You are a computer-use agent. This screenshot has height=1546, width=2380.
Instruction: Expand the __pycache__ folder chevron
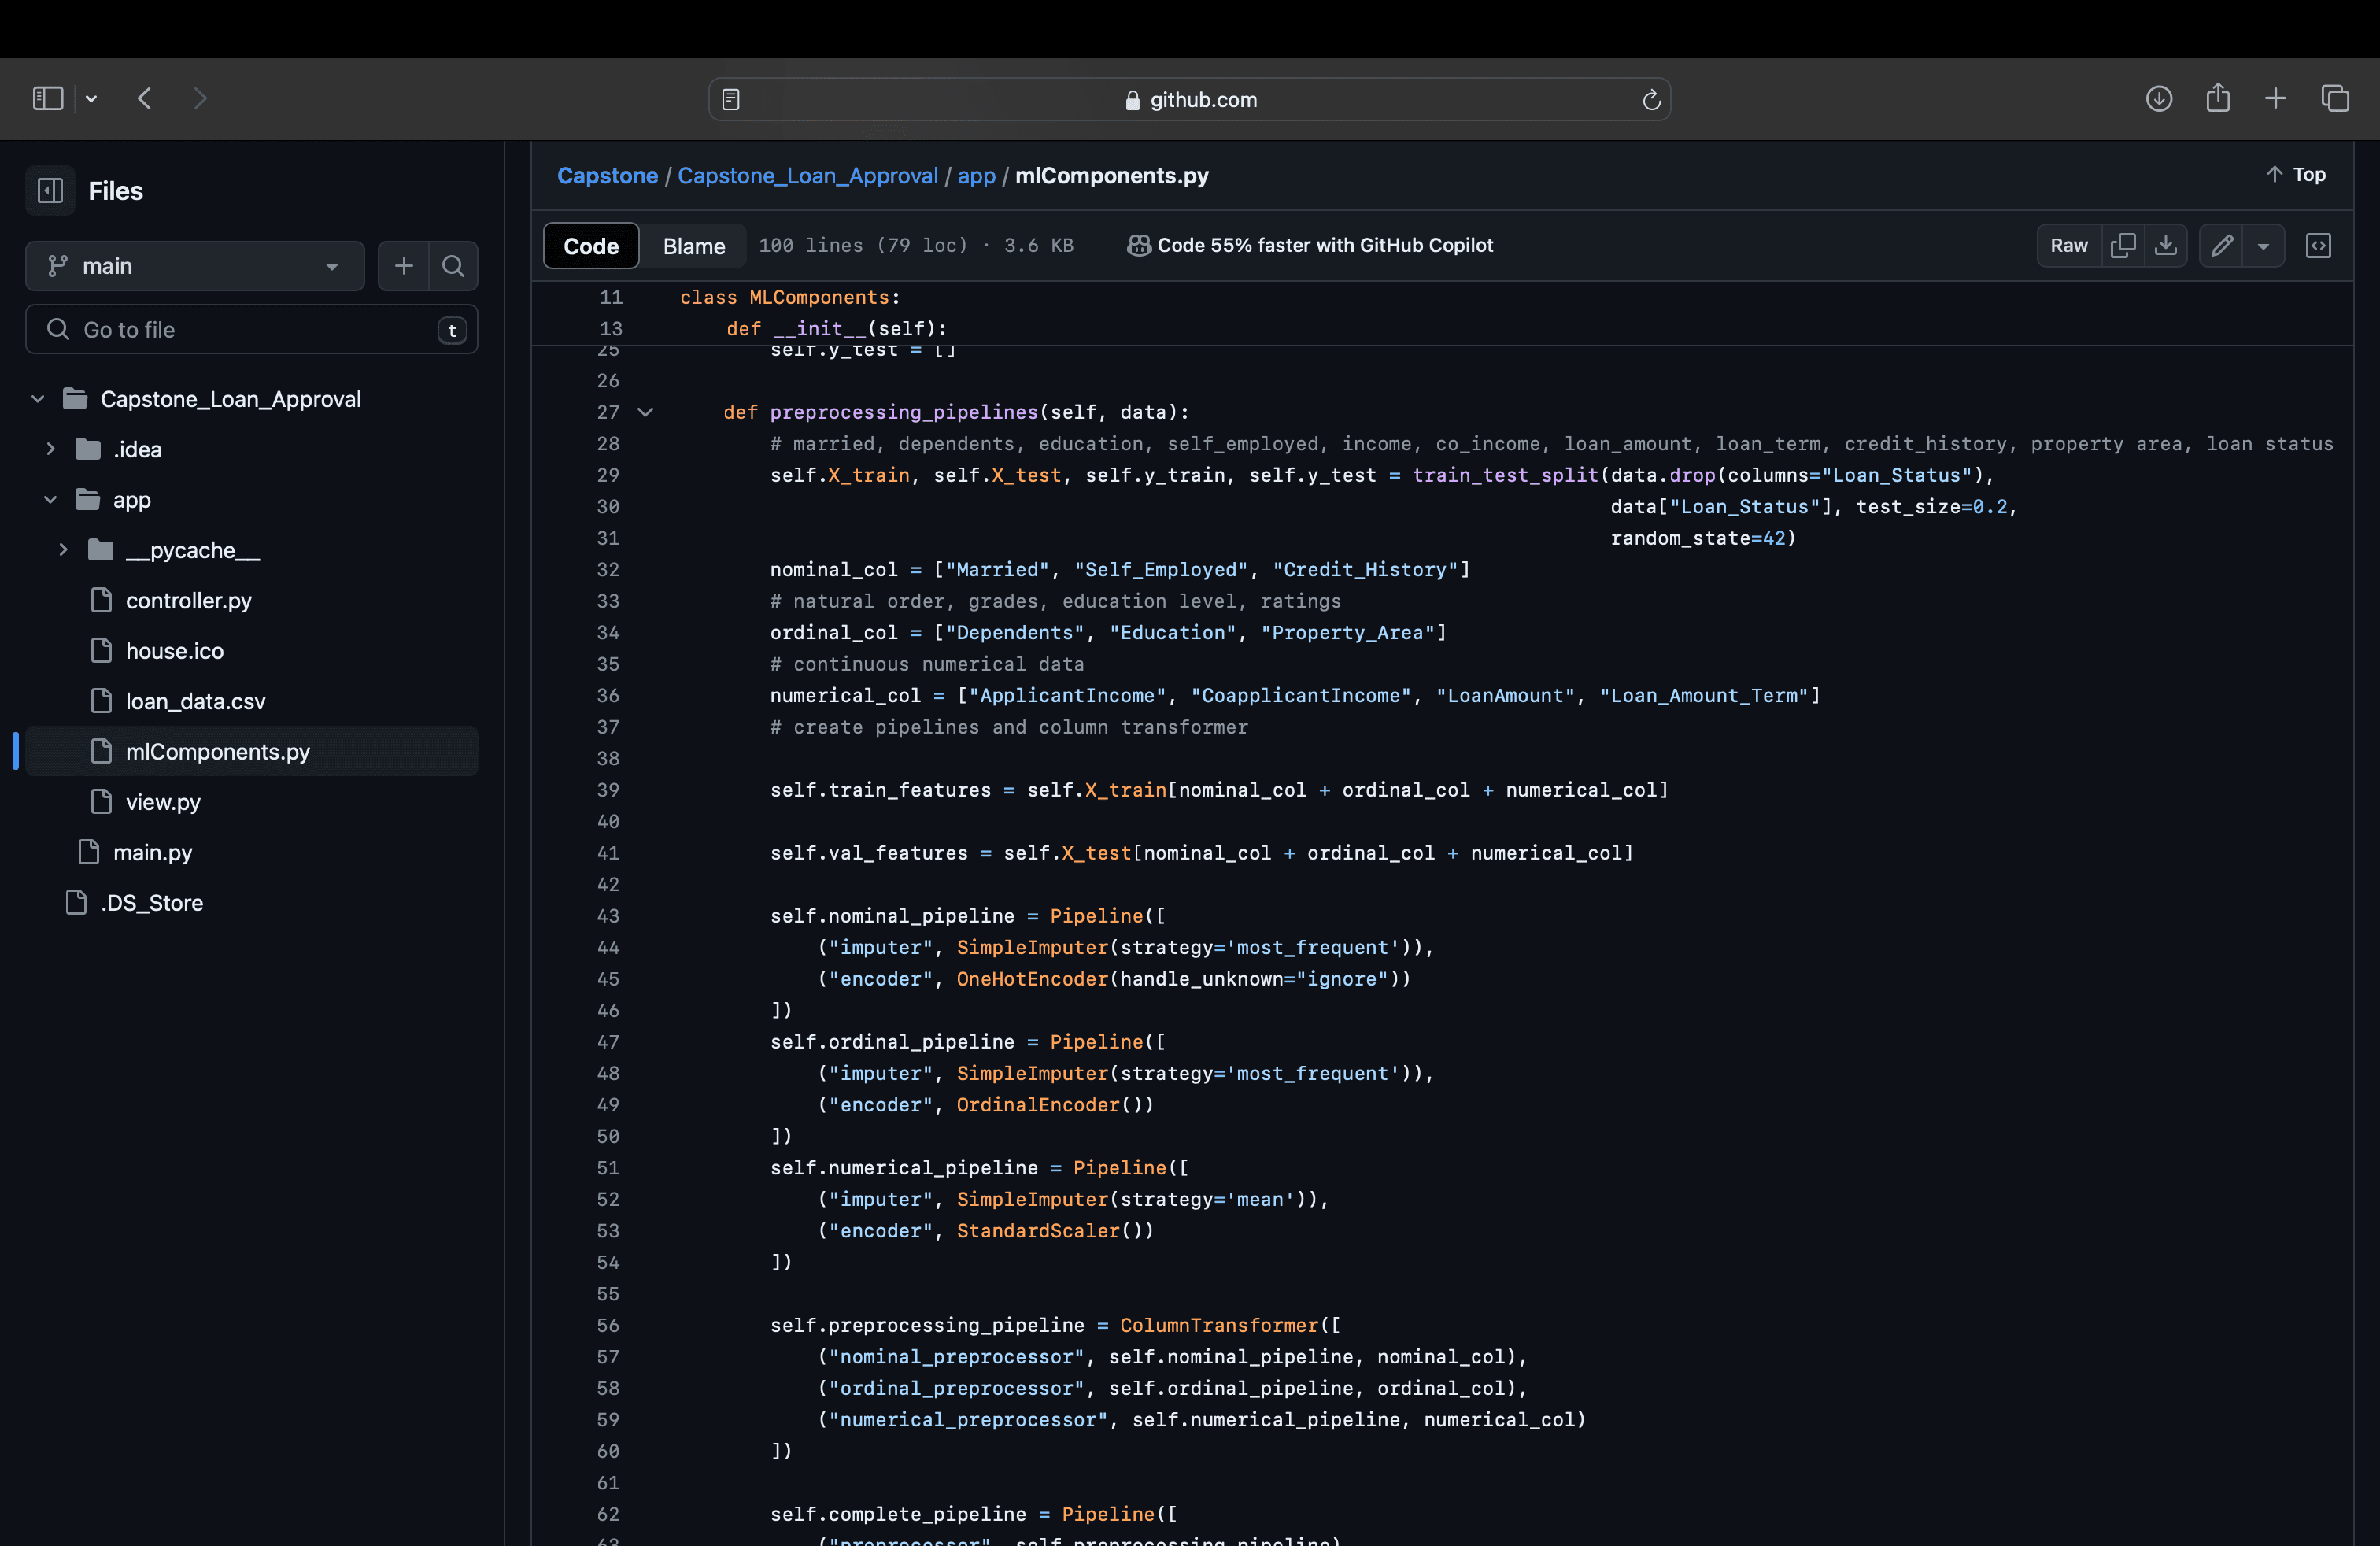click(63, 550)
